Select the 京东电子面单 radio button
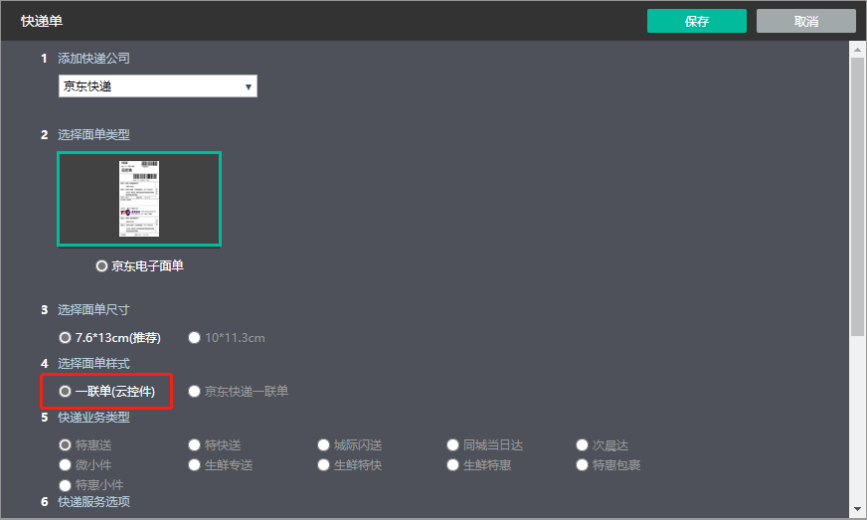Viewport: 867px width, 520px height. coord(101,266)
